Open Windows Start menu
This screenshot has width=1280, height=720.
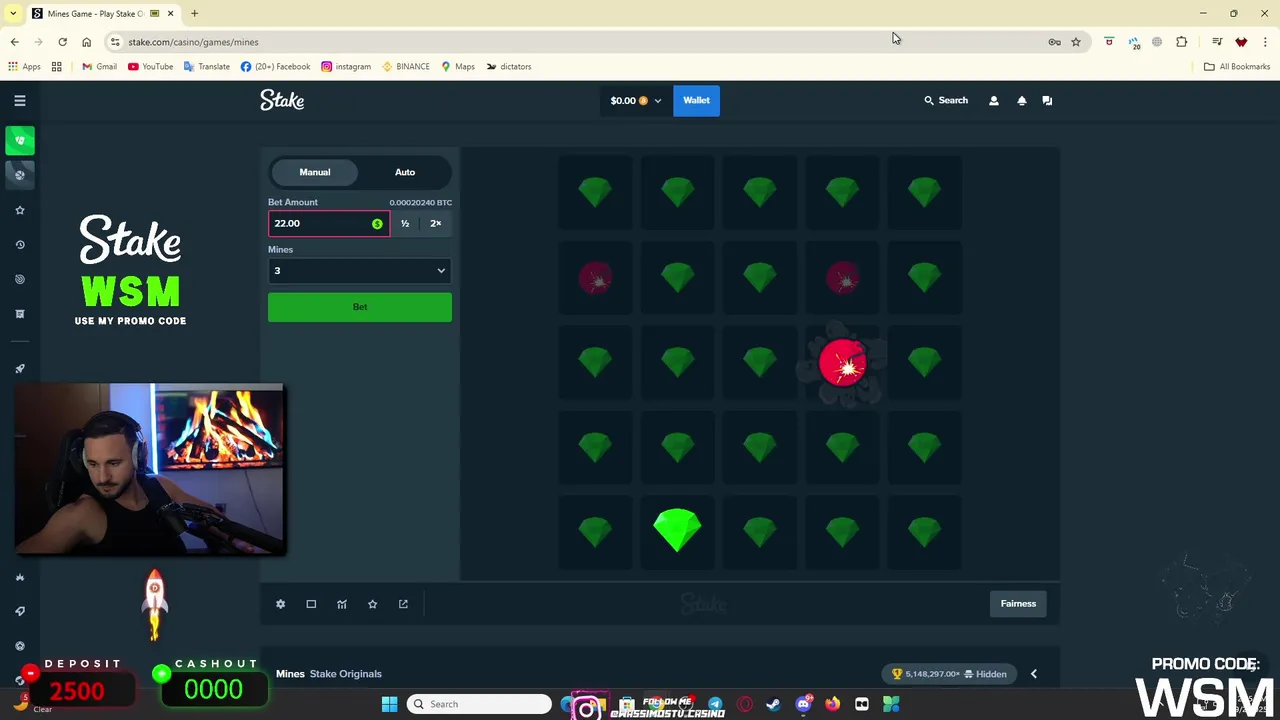(x=389, y=704)
